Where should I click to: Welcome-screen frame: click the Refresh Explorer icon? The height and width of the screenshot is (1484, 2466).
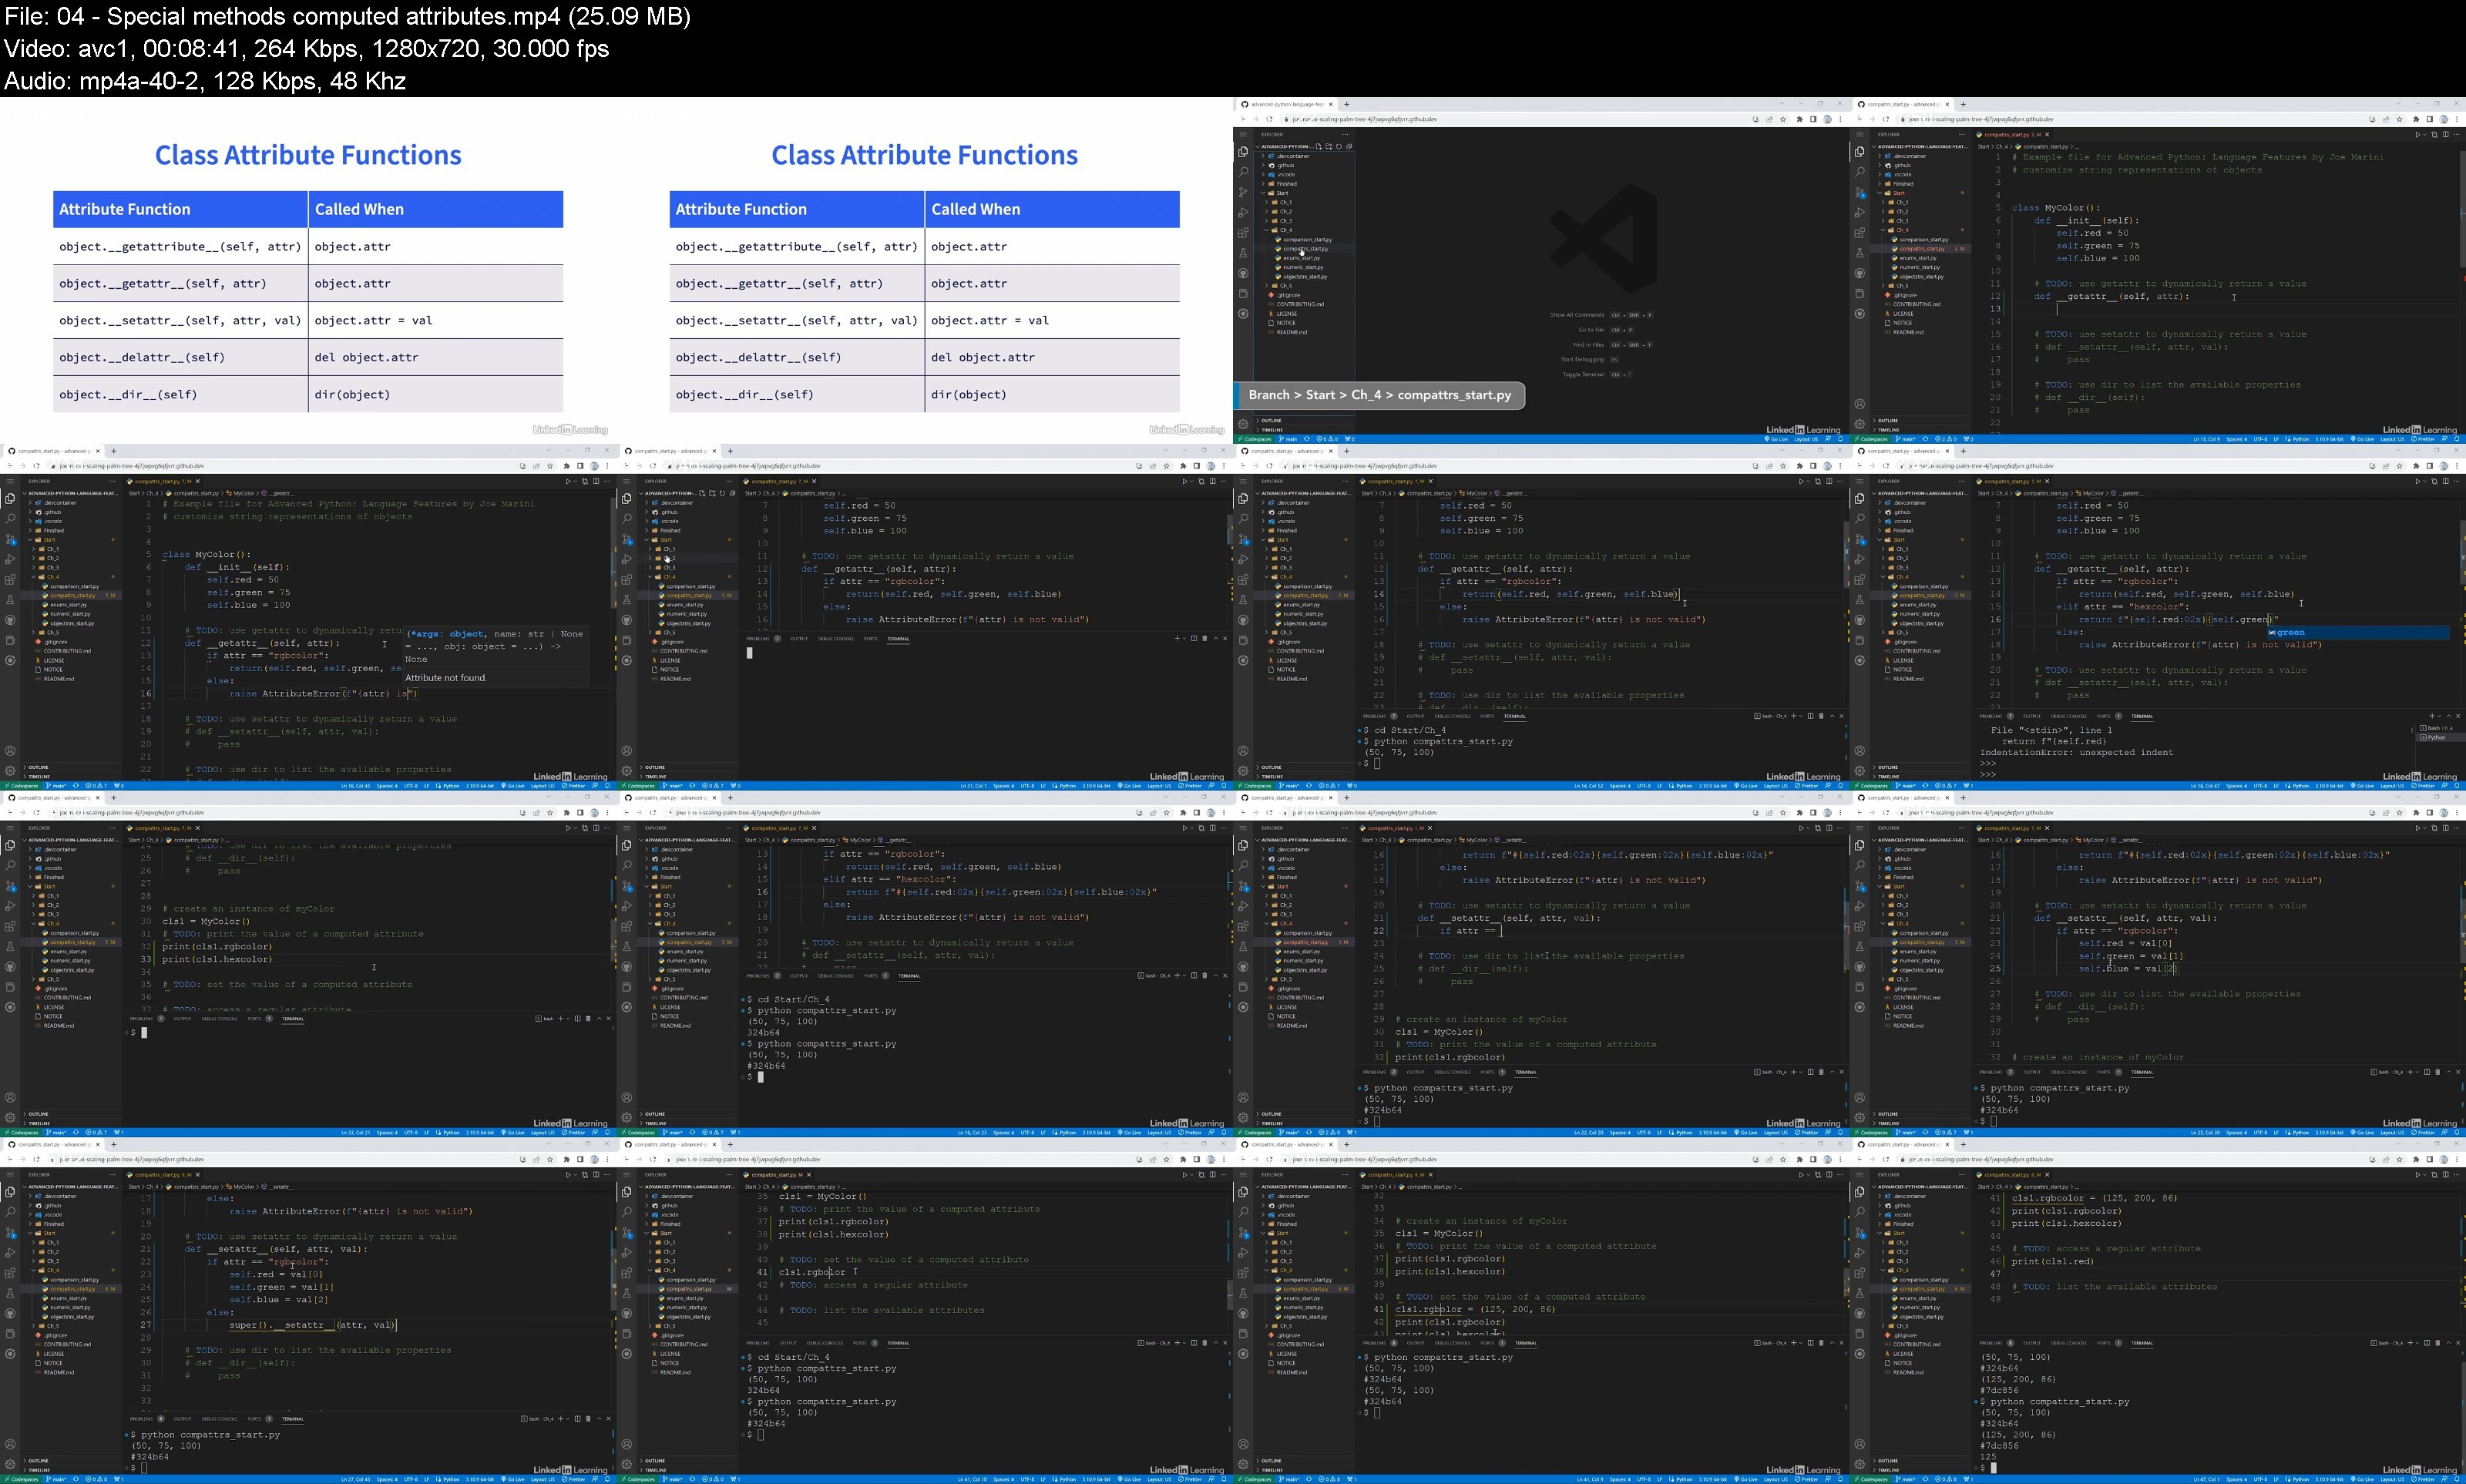pos(1340,147)
